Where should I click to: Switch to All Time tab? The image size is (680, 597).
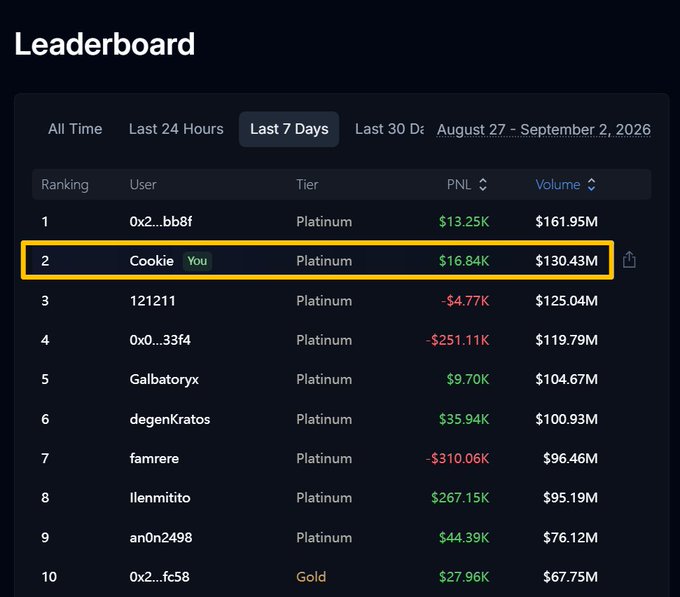tap(75, 129)
